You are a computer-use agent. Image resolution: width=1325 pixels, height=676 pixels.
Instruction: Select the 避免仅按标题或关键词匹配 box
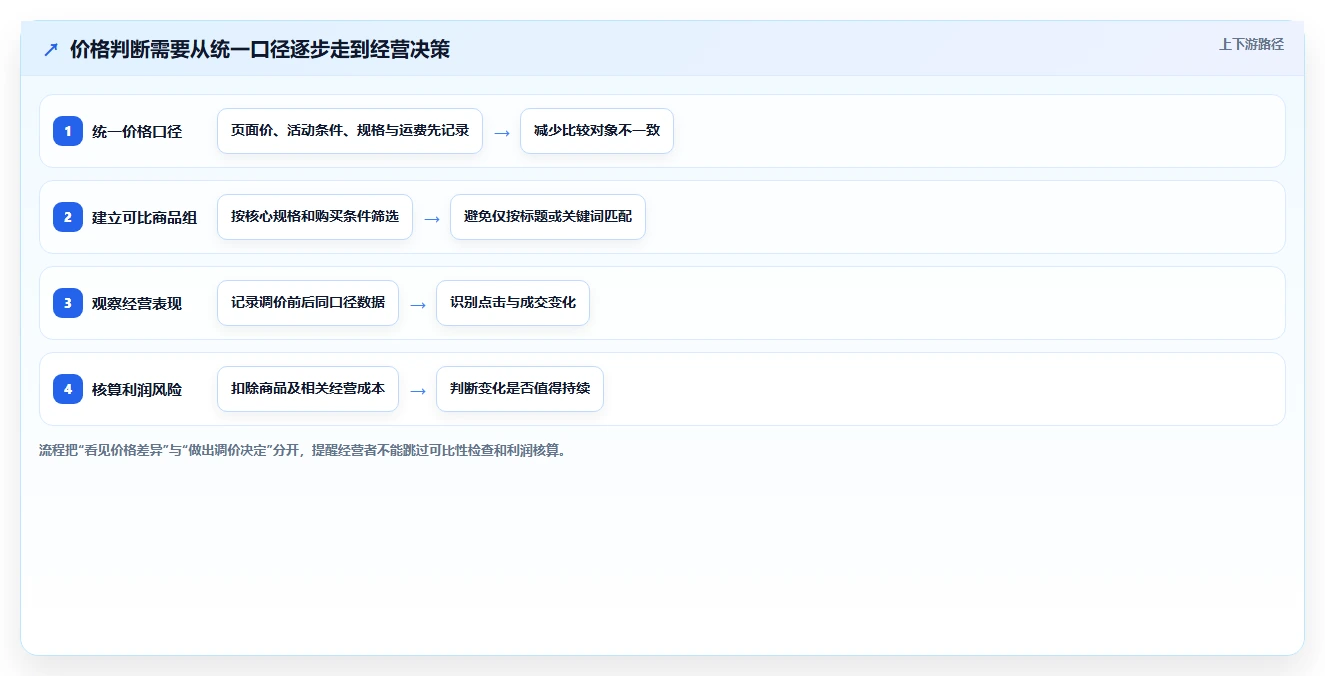[x=548, y=217]
